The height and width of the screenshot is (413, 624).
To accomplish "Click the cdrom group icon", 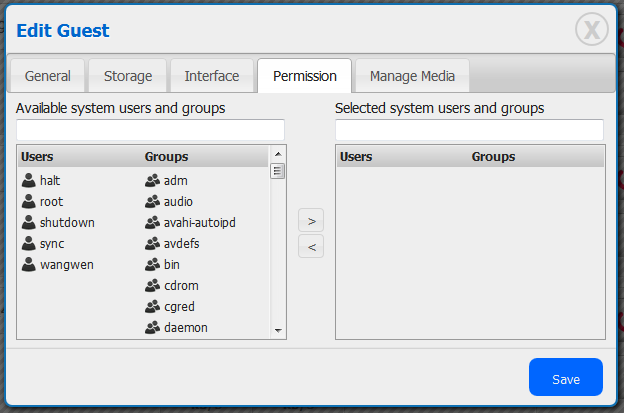I will [x=152, y=286].
